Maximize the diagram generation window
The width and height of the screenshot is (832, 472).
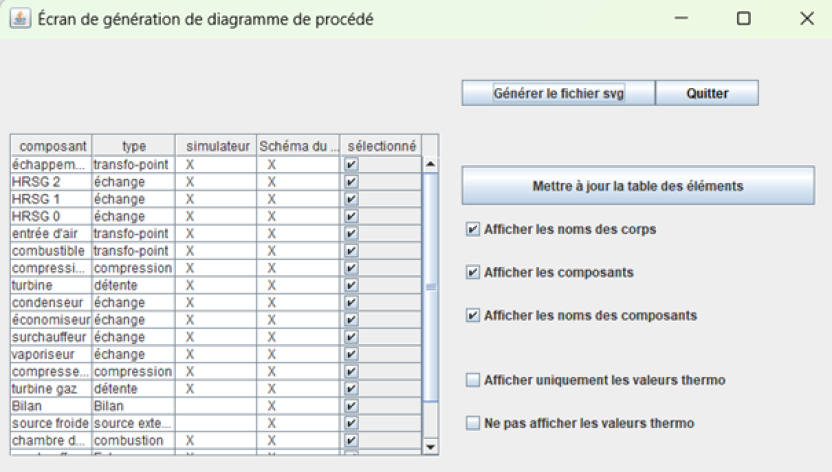[743, 19]
